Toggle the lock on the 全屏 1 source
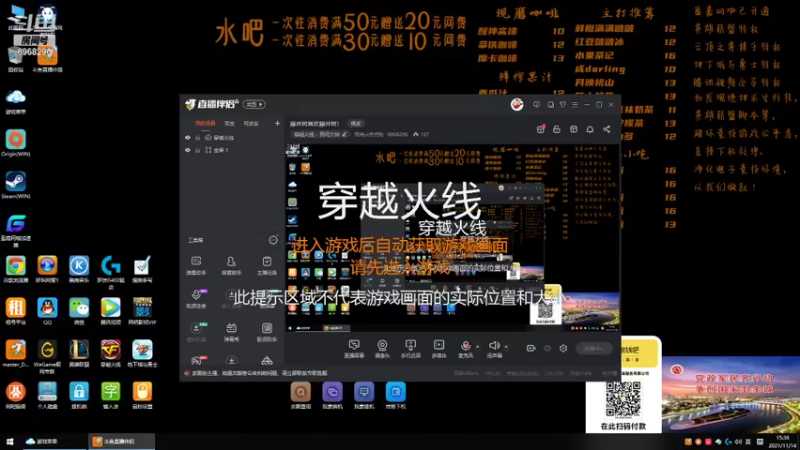Screen dimensions: 800x450 [x=197, y=150]
